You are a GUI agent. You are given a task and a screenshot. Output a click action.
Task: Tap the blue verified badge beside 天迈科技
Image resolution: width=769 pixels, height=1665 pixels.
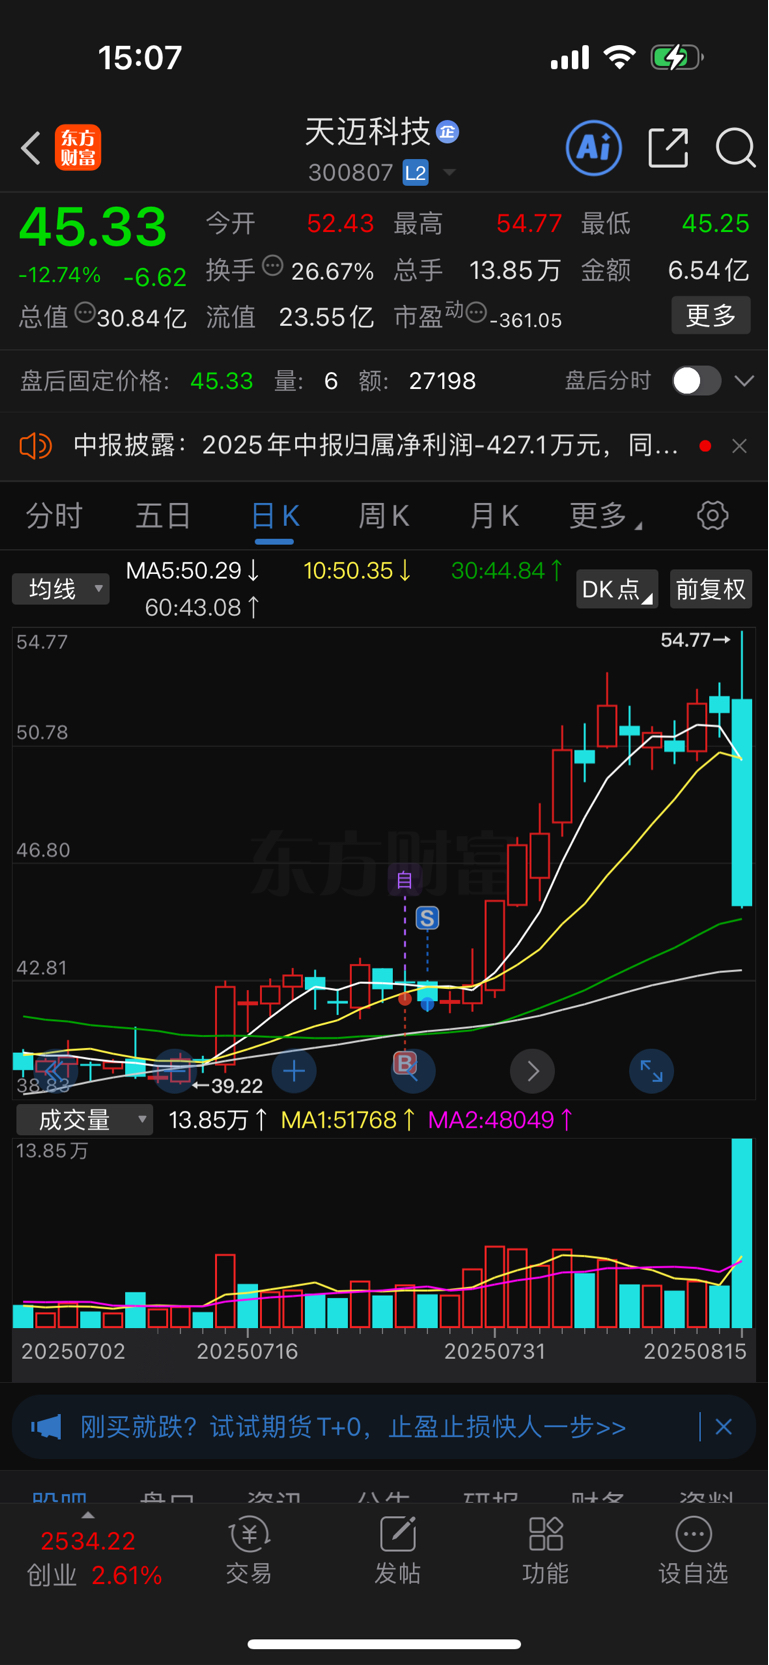(448, 131)
